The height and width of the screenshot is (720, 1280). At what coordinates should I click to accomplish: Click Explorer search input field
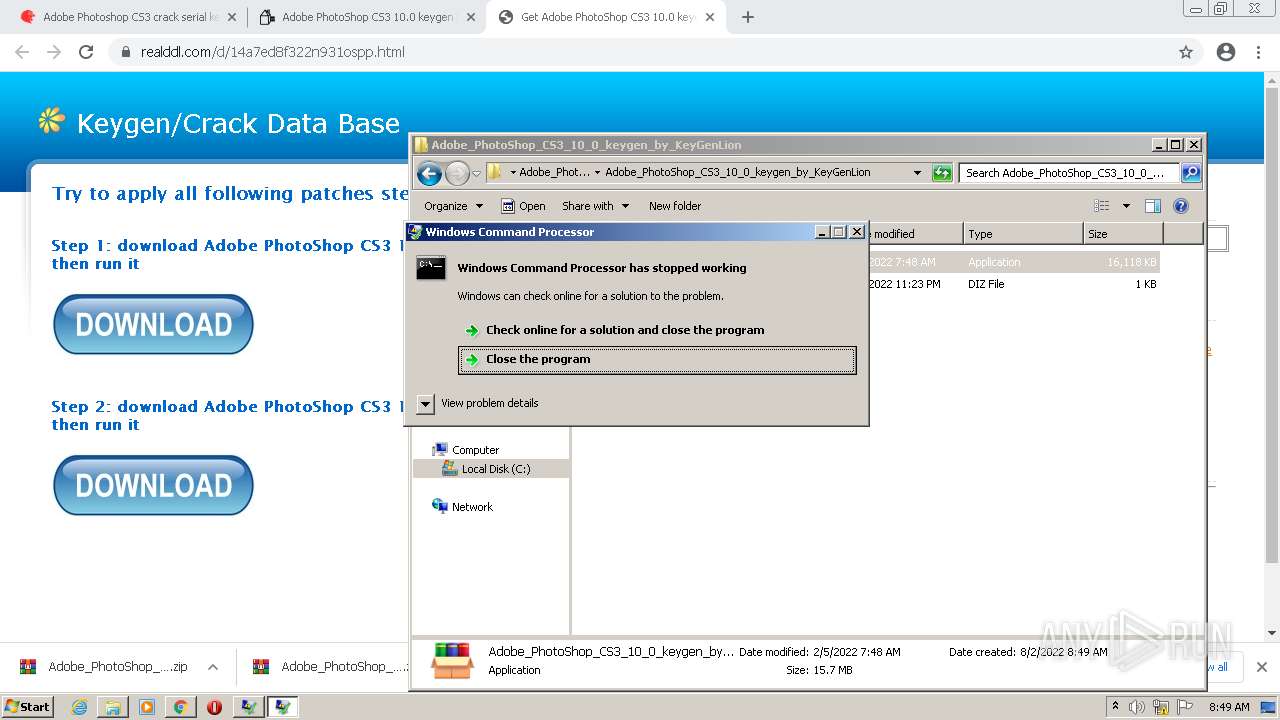tap(1068, 173)
